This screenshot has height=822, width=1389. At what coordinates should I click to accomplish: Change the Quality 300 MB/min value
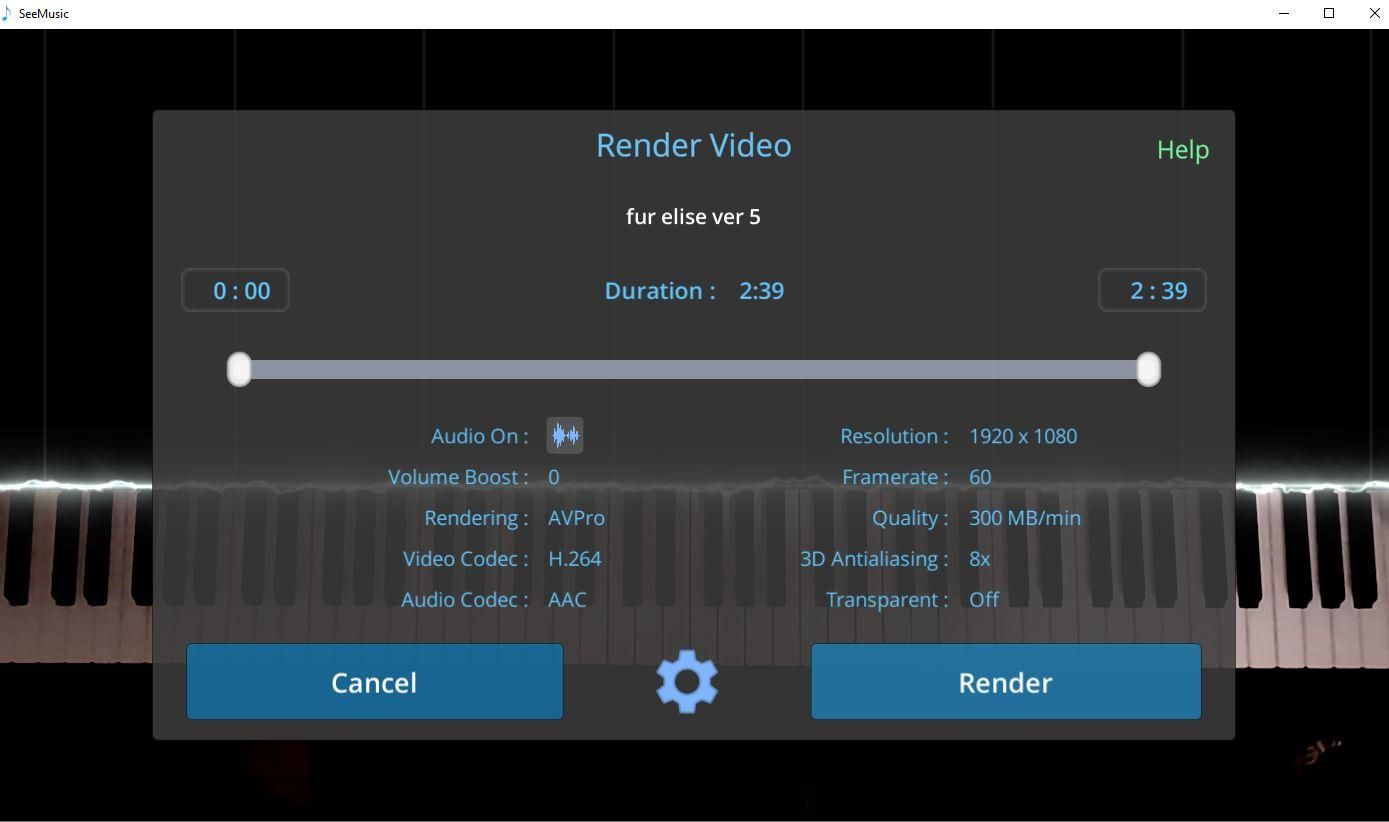pos(1025,518)
